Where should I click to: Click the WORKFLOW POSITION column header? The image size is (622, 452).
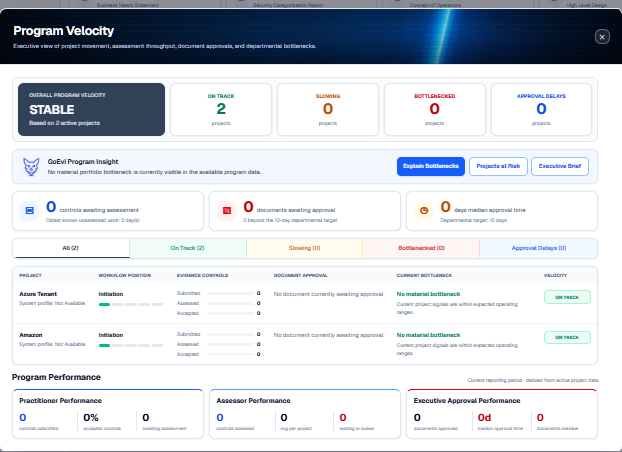pyautogui.click(x=125, y=275)
